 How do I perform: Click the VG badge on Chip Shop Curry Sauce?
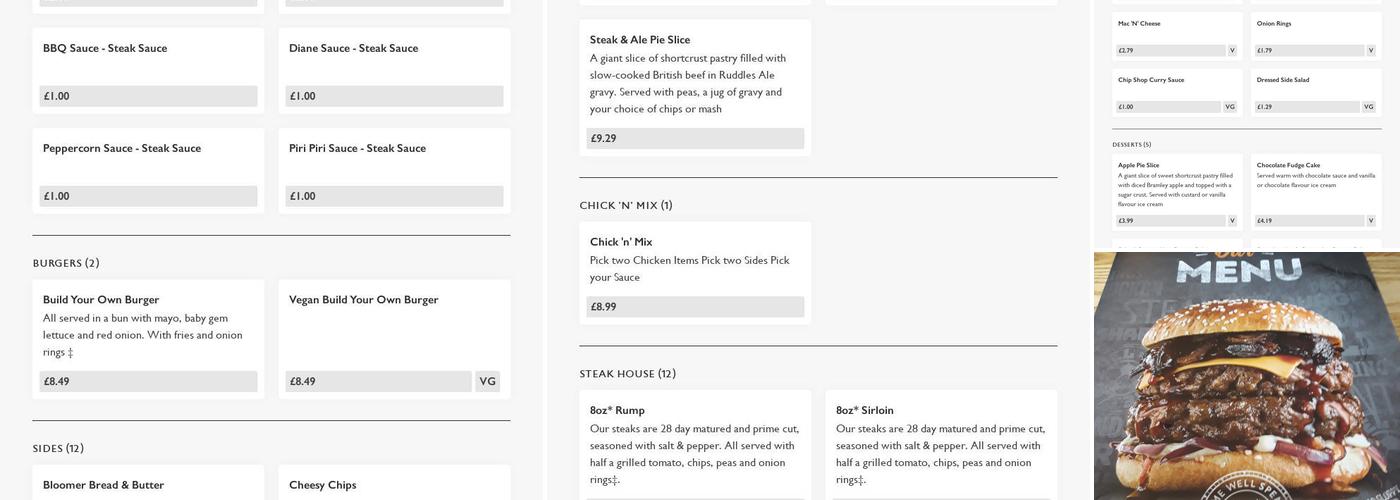1230,106
